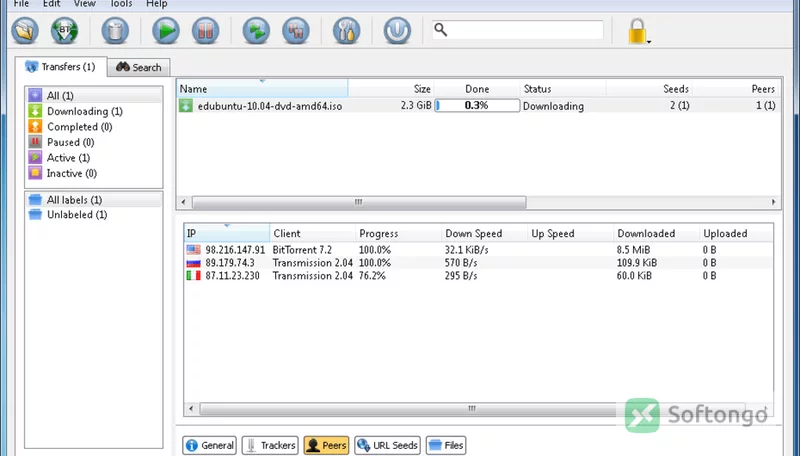Select the Active (1) filter
Viewport: 800px width, 456px height.
click(94, 158)
